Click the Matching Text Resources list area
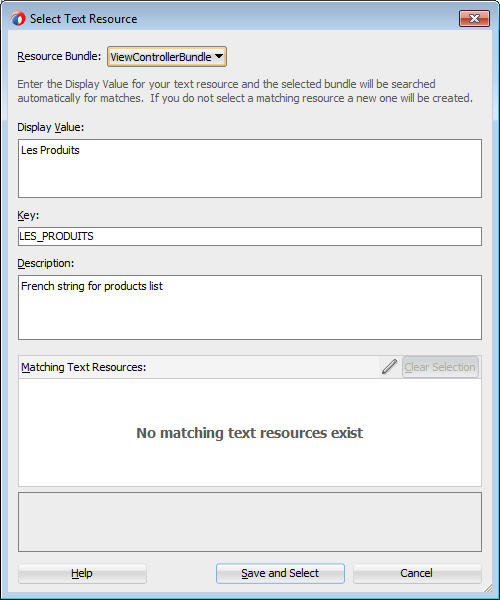This screenshot has width=500, height=600. coord(250,432)
